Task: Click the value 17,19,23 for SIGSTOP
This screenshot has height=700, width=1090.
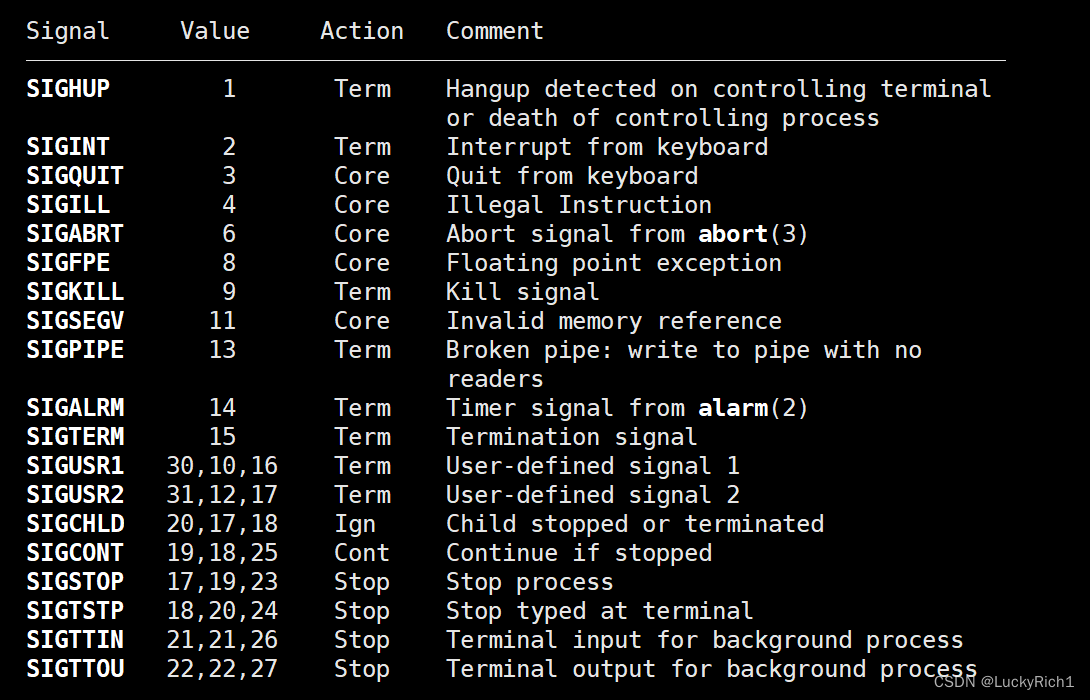Action: (x=222, y=582)
